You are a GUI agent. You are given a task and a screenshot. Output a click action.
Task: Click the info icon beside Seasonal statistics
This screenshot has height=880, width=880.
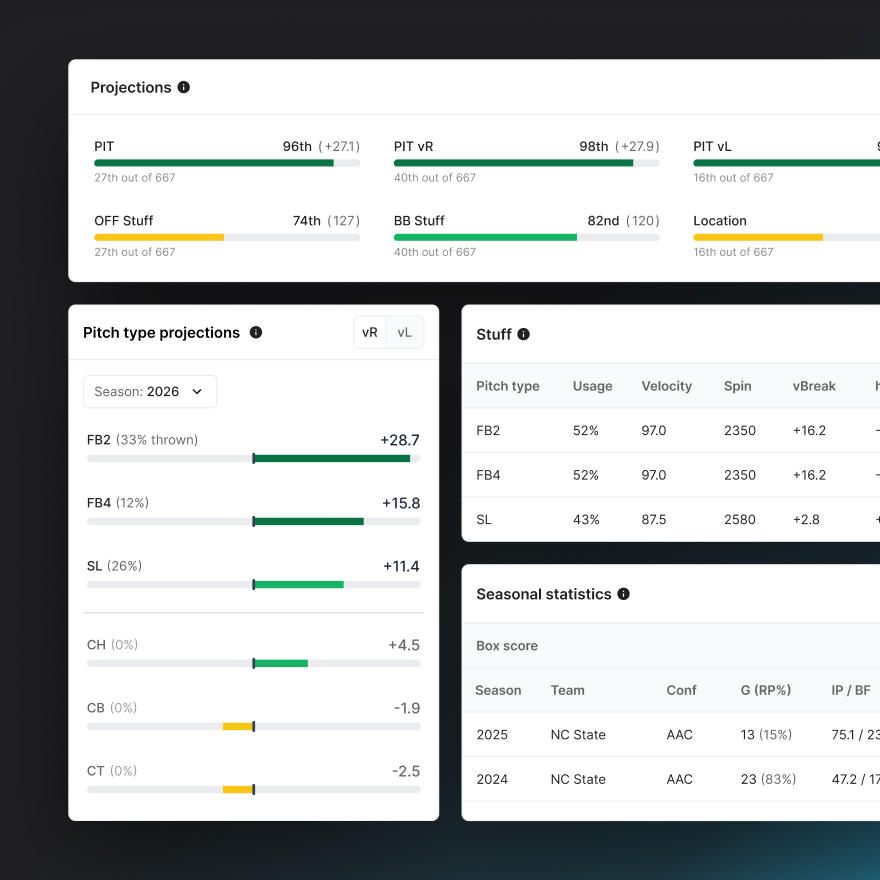click(623, 594)
